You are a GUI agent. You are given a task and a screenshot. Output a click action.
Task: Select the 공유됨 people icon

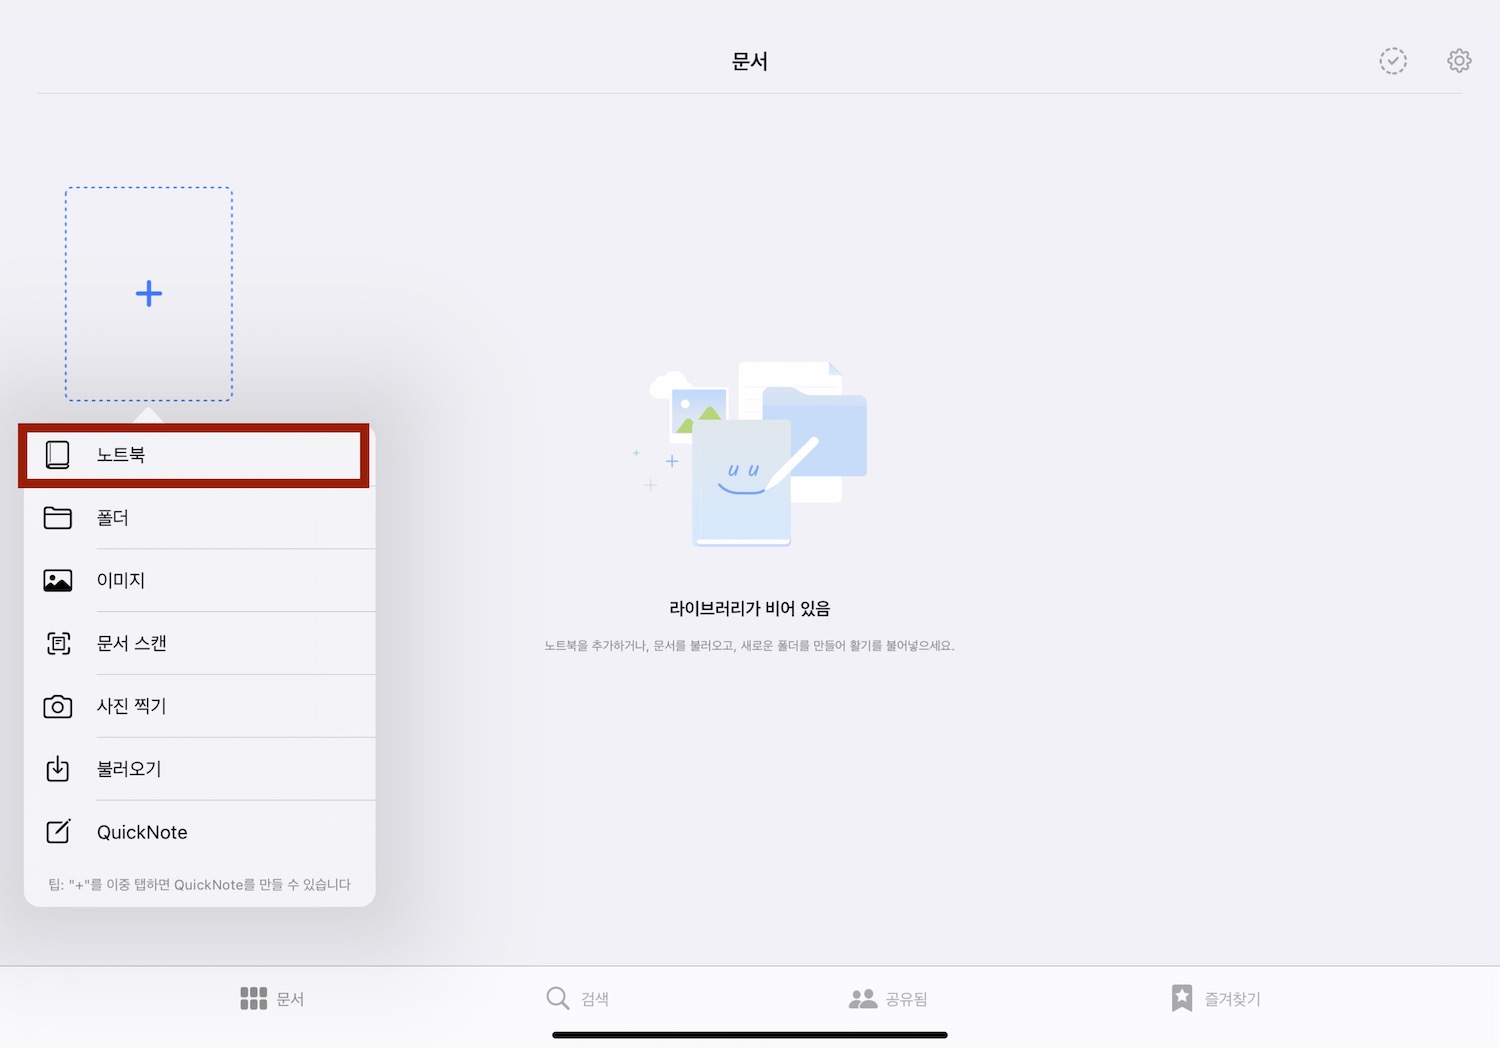tap(862, 997)
